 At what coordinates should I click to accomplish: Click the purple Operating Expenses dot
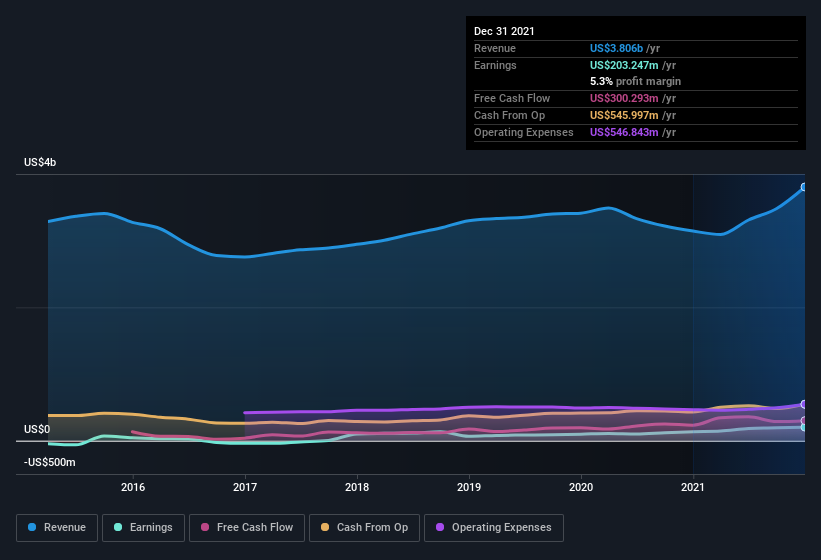point(440,527)
